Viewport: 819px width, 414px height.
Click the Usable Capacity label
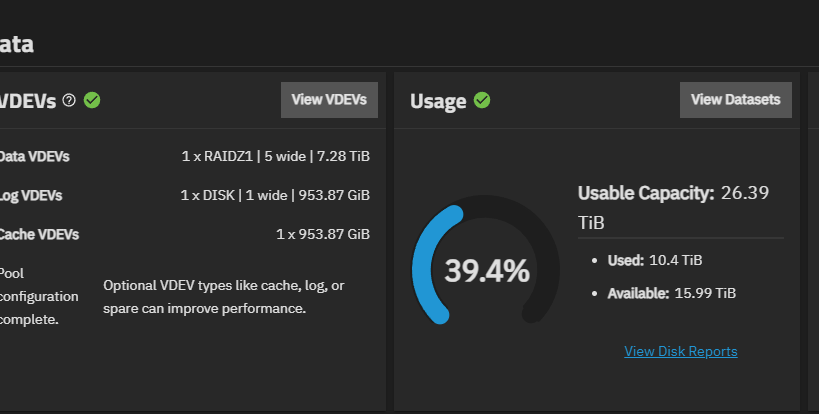[647, 193]
